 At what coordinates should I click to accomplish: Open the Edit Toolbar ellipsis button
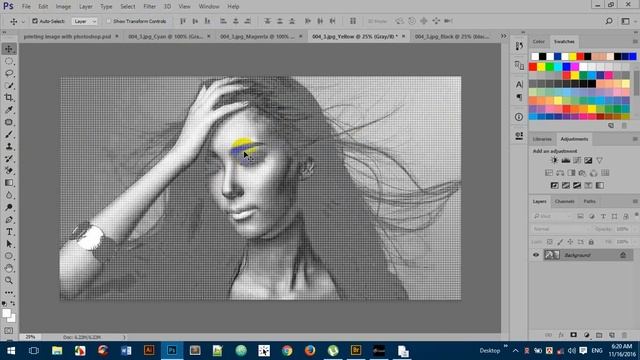coord(9,293)
